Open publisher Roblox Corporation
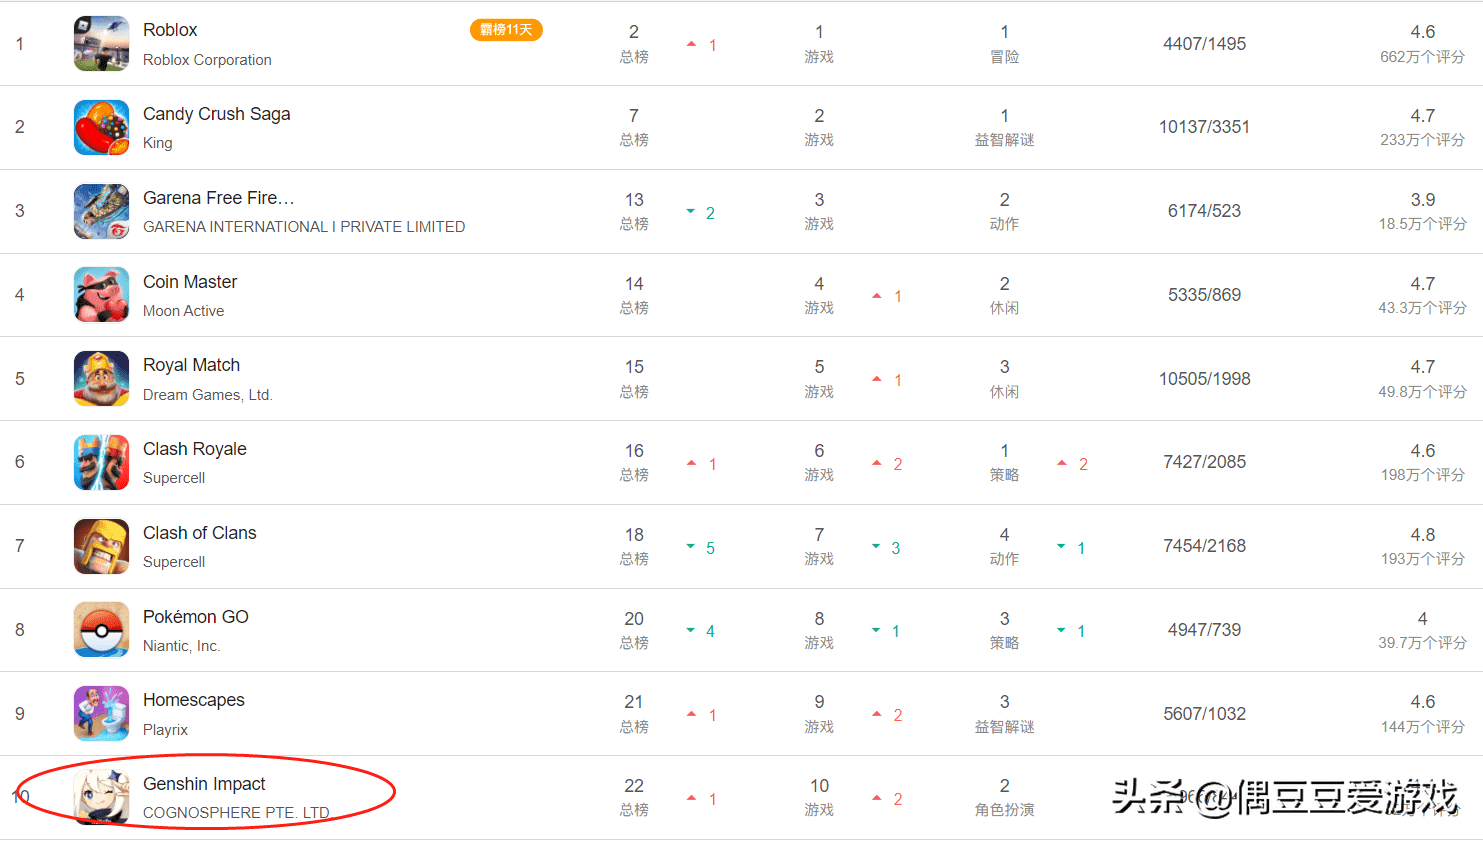The width and height of the screenshot is (1483, 841). click(207, 60)
